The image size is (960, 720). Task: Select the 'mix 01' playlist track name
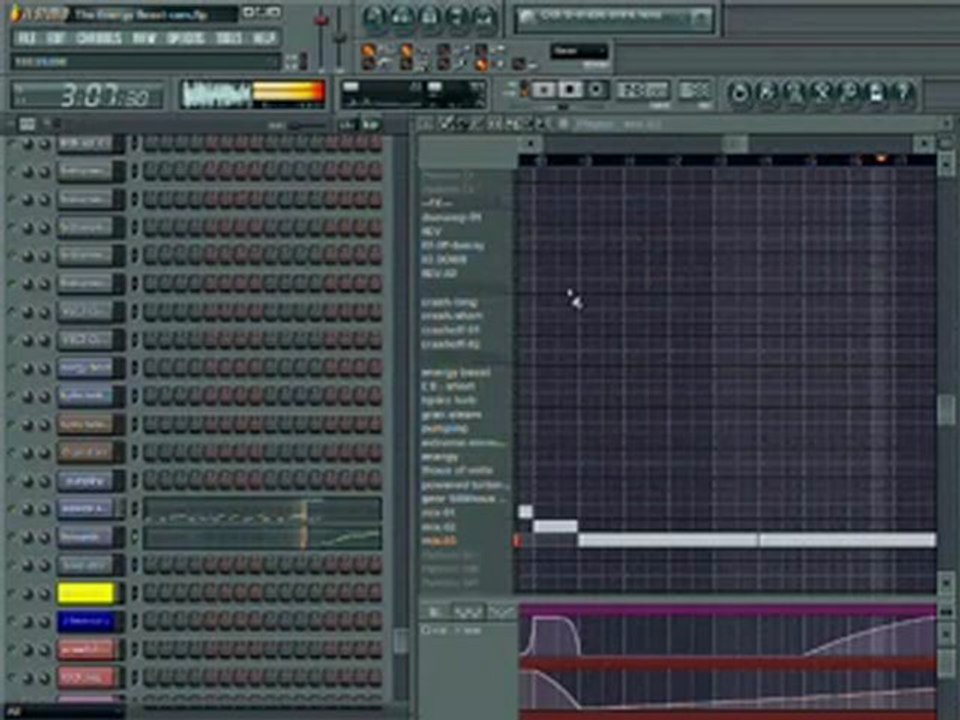438,512
